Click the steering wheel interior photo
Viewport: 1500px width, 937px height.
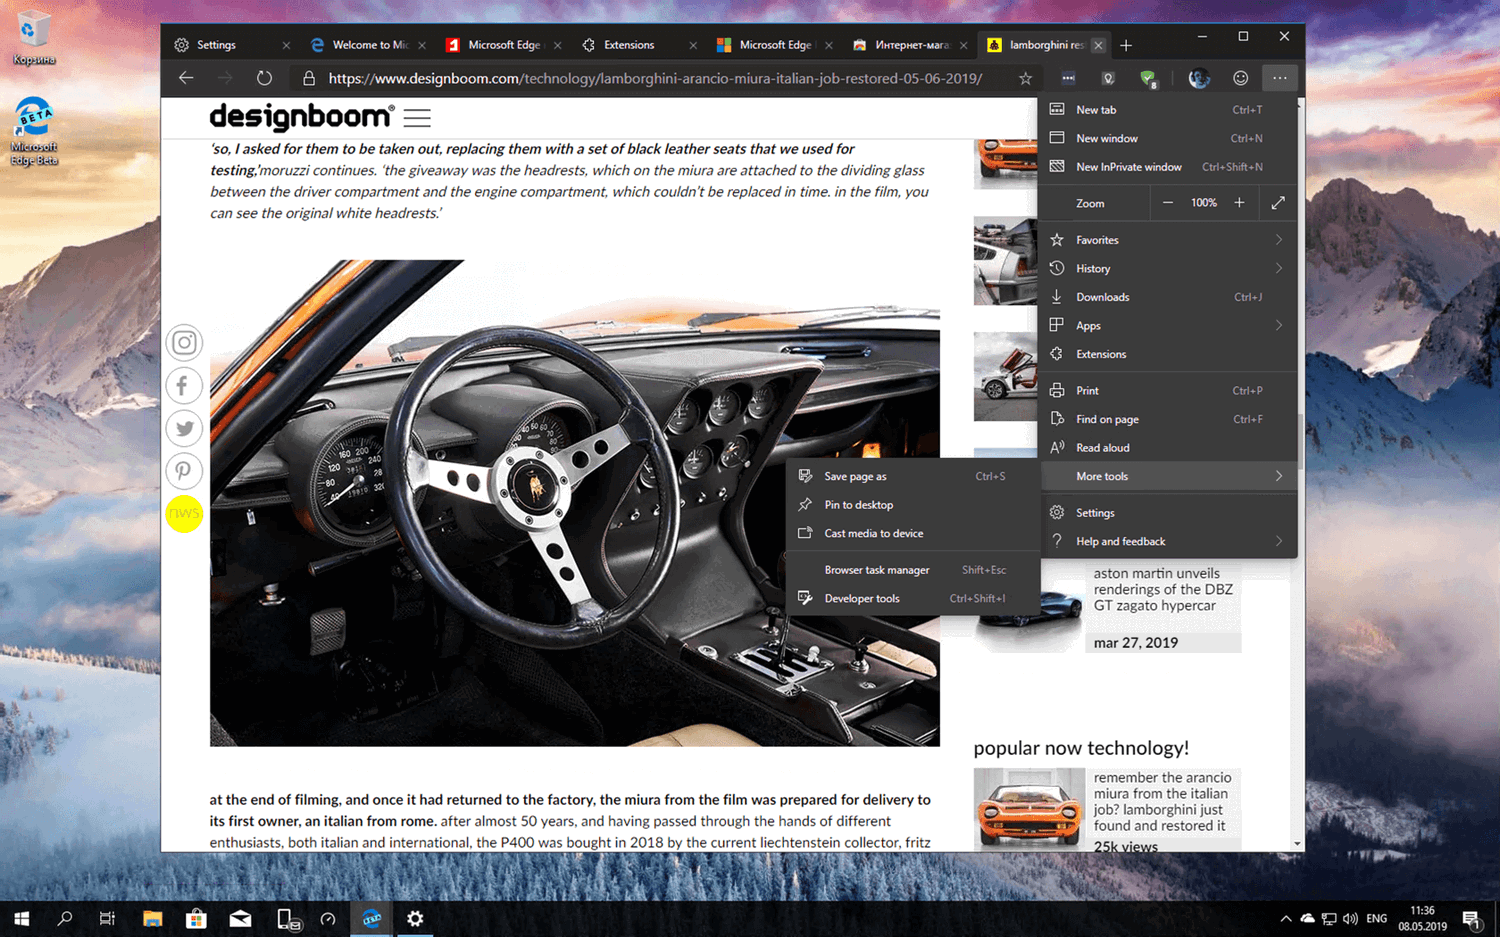(574, 503)
